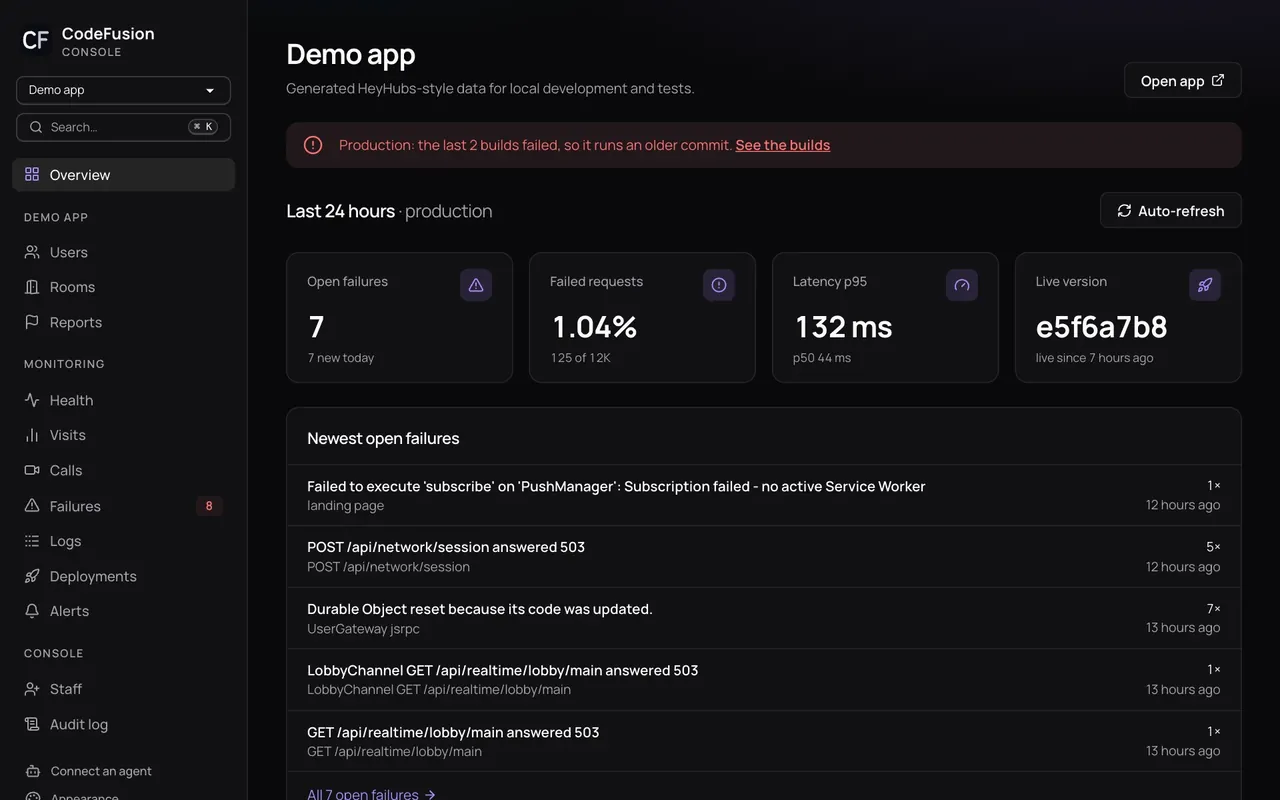Image resolution: width=1280 pixels, height=800 pixels.
Task: Click the alert circle icon in banner
Action: pos(313,145)
